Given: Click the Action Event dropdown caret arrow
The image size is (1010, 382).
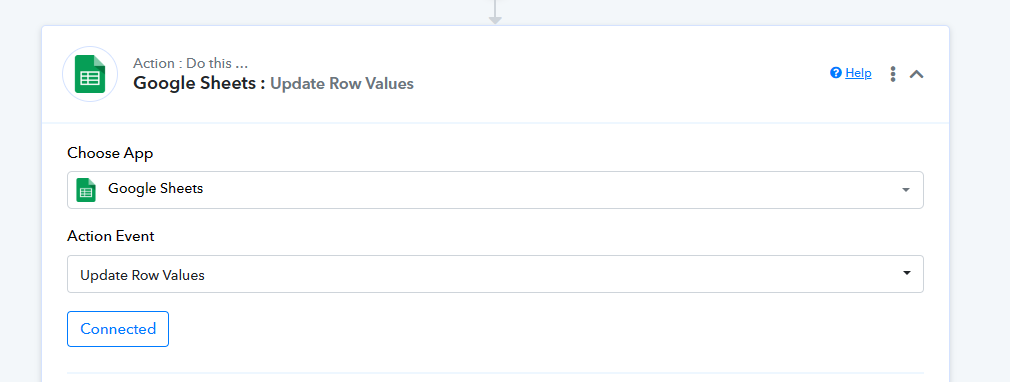Looking at the screenshot, I should click(906, 272).
